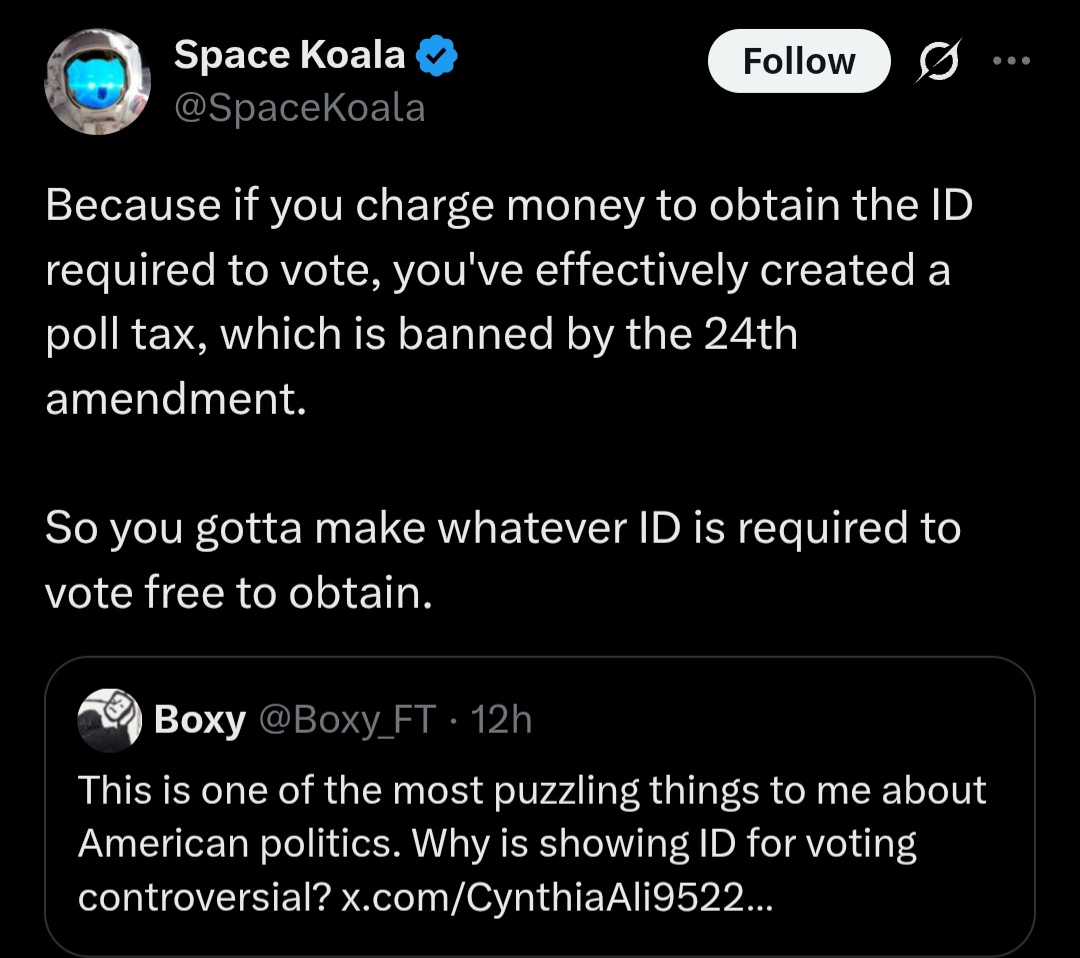The image size is (1080, 958).
Task: Open the x.com/CynthiaAli9522 link
Action: [557, 897]
